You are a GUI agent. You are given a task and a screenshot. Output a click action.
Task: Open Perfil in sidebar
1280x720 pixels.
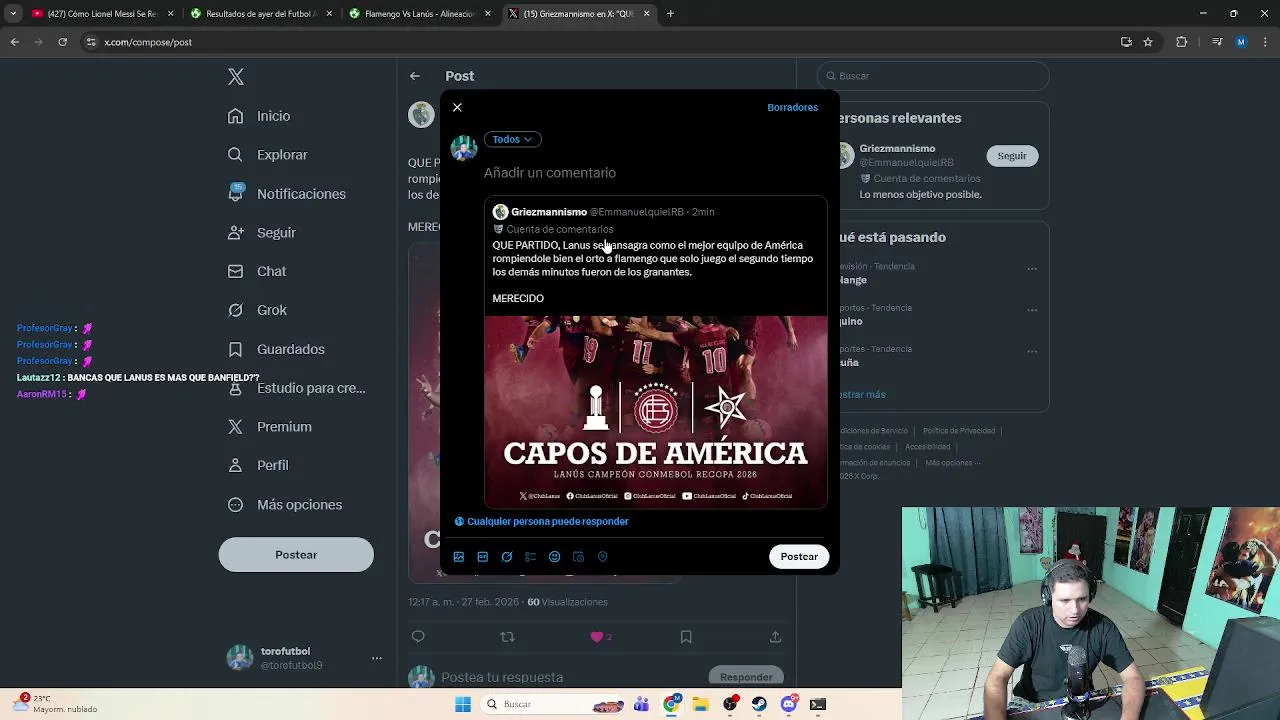[x=259, y=465]
